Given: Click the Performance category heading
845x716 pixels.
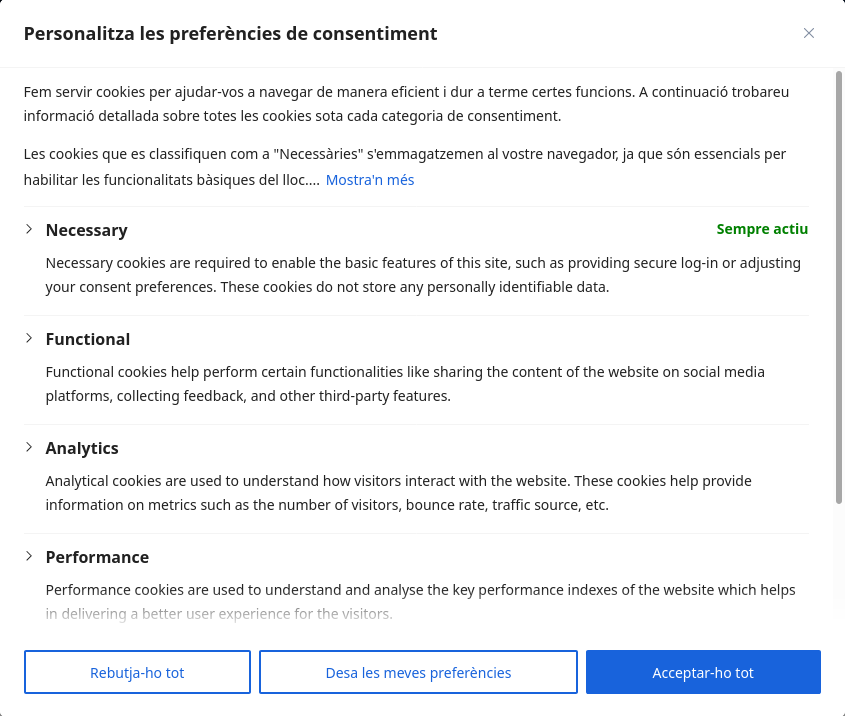Looking at the screenshot, I should [x=97, y=557].
